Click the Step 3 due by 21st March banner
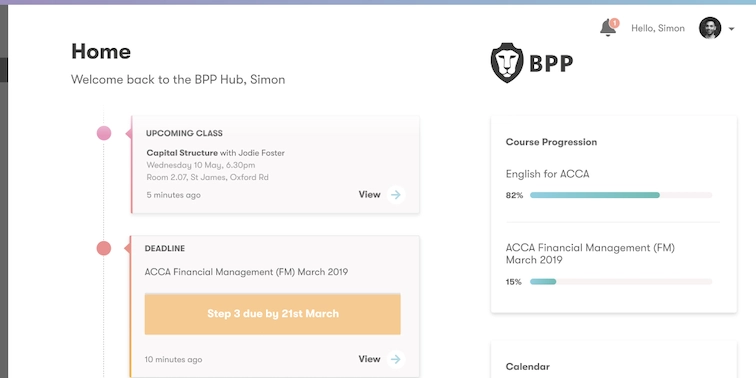 click(x=272, y=314)
